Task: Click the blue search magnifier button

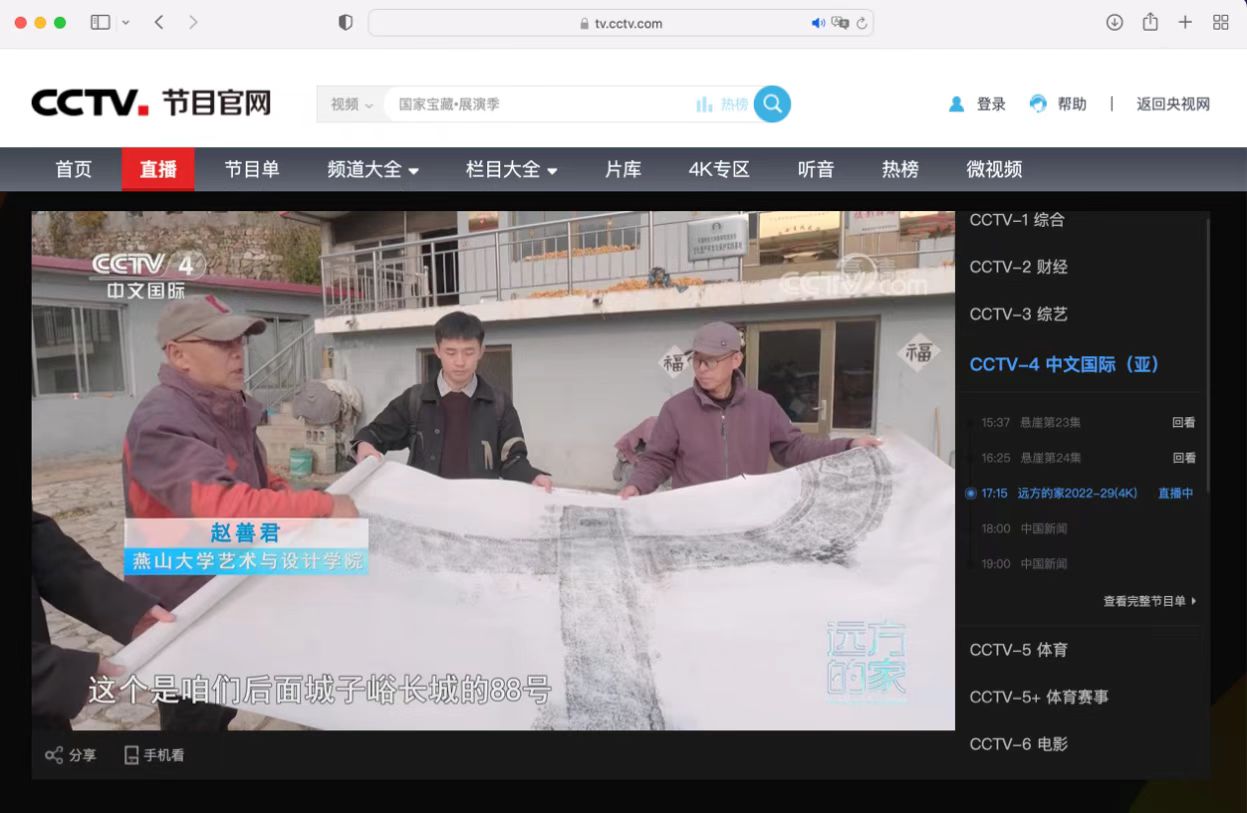Action: (772, 104)
